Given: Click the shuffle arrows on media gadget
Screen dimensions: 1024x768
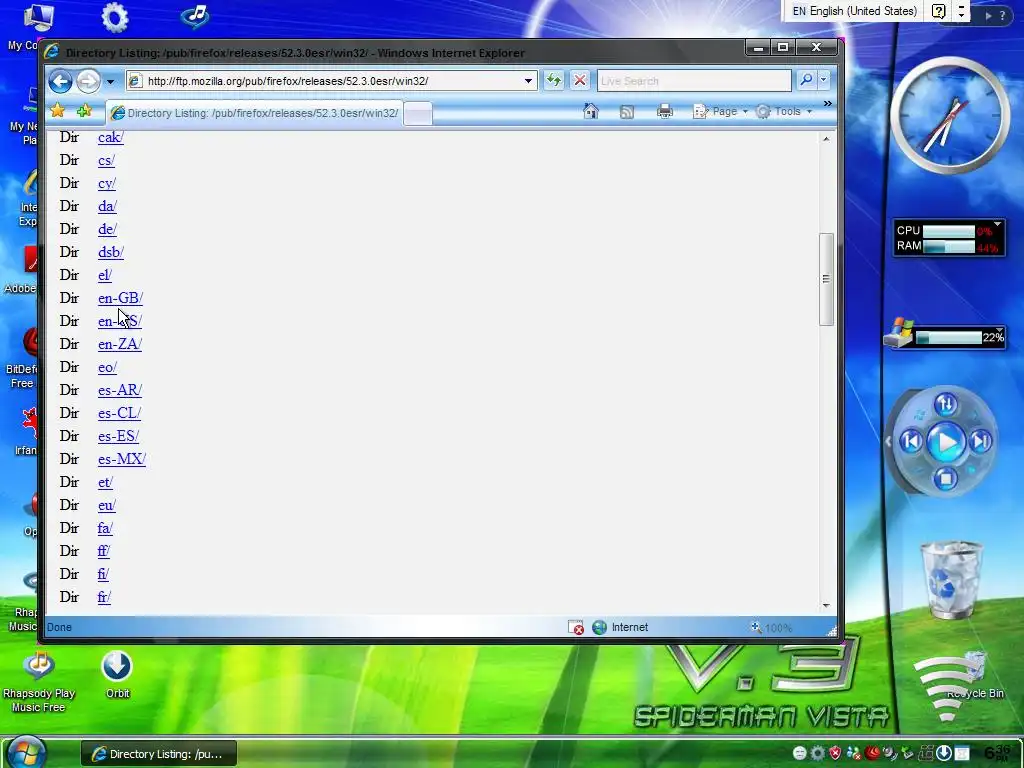Looking at the screenshot, I should pyautogui.click(x=946, y=404).
